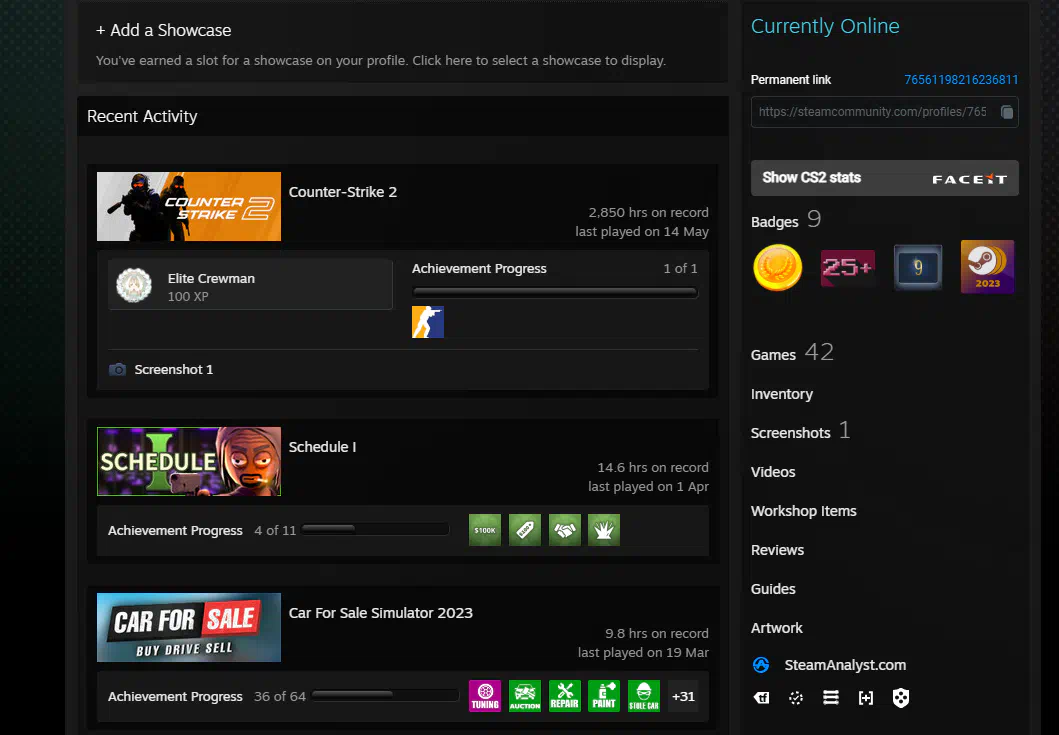The width and height of the screenshot is (1059, 735).
Task: Click the Counter-Strike 2 achievement icon
Action: pos(428,322)
